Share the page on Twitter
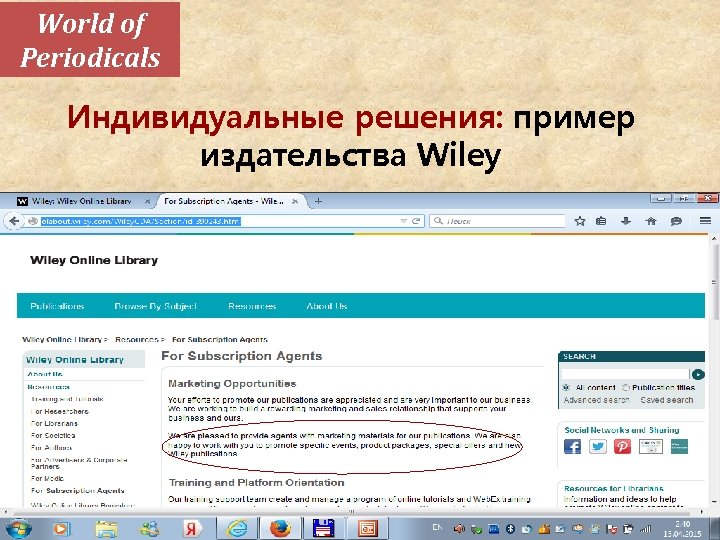The image size is (720, 540). tap(597, 446)
